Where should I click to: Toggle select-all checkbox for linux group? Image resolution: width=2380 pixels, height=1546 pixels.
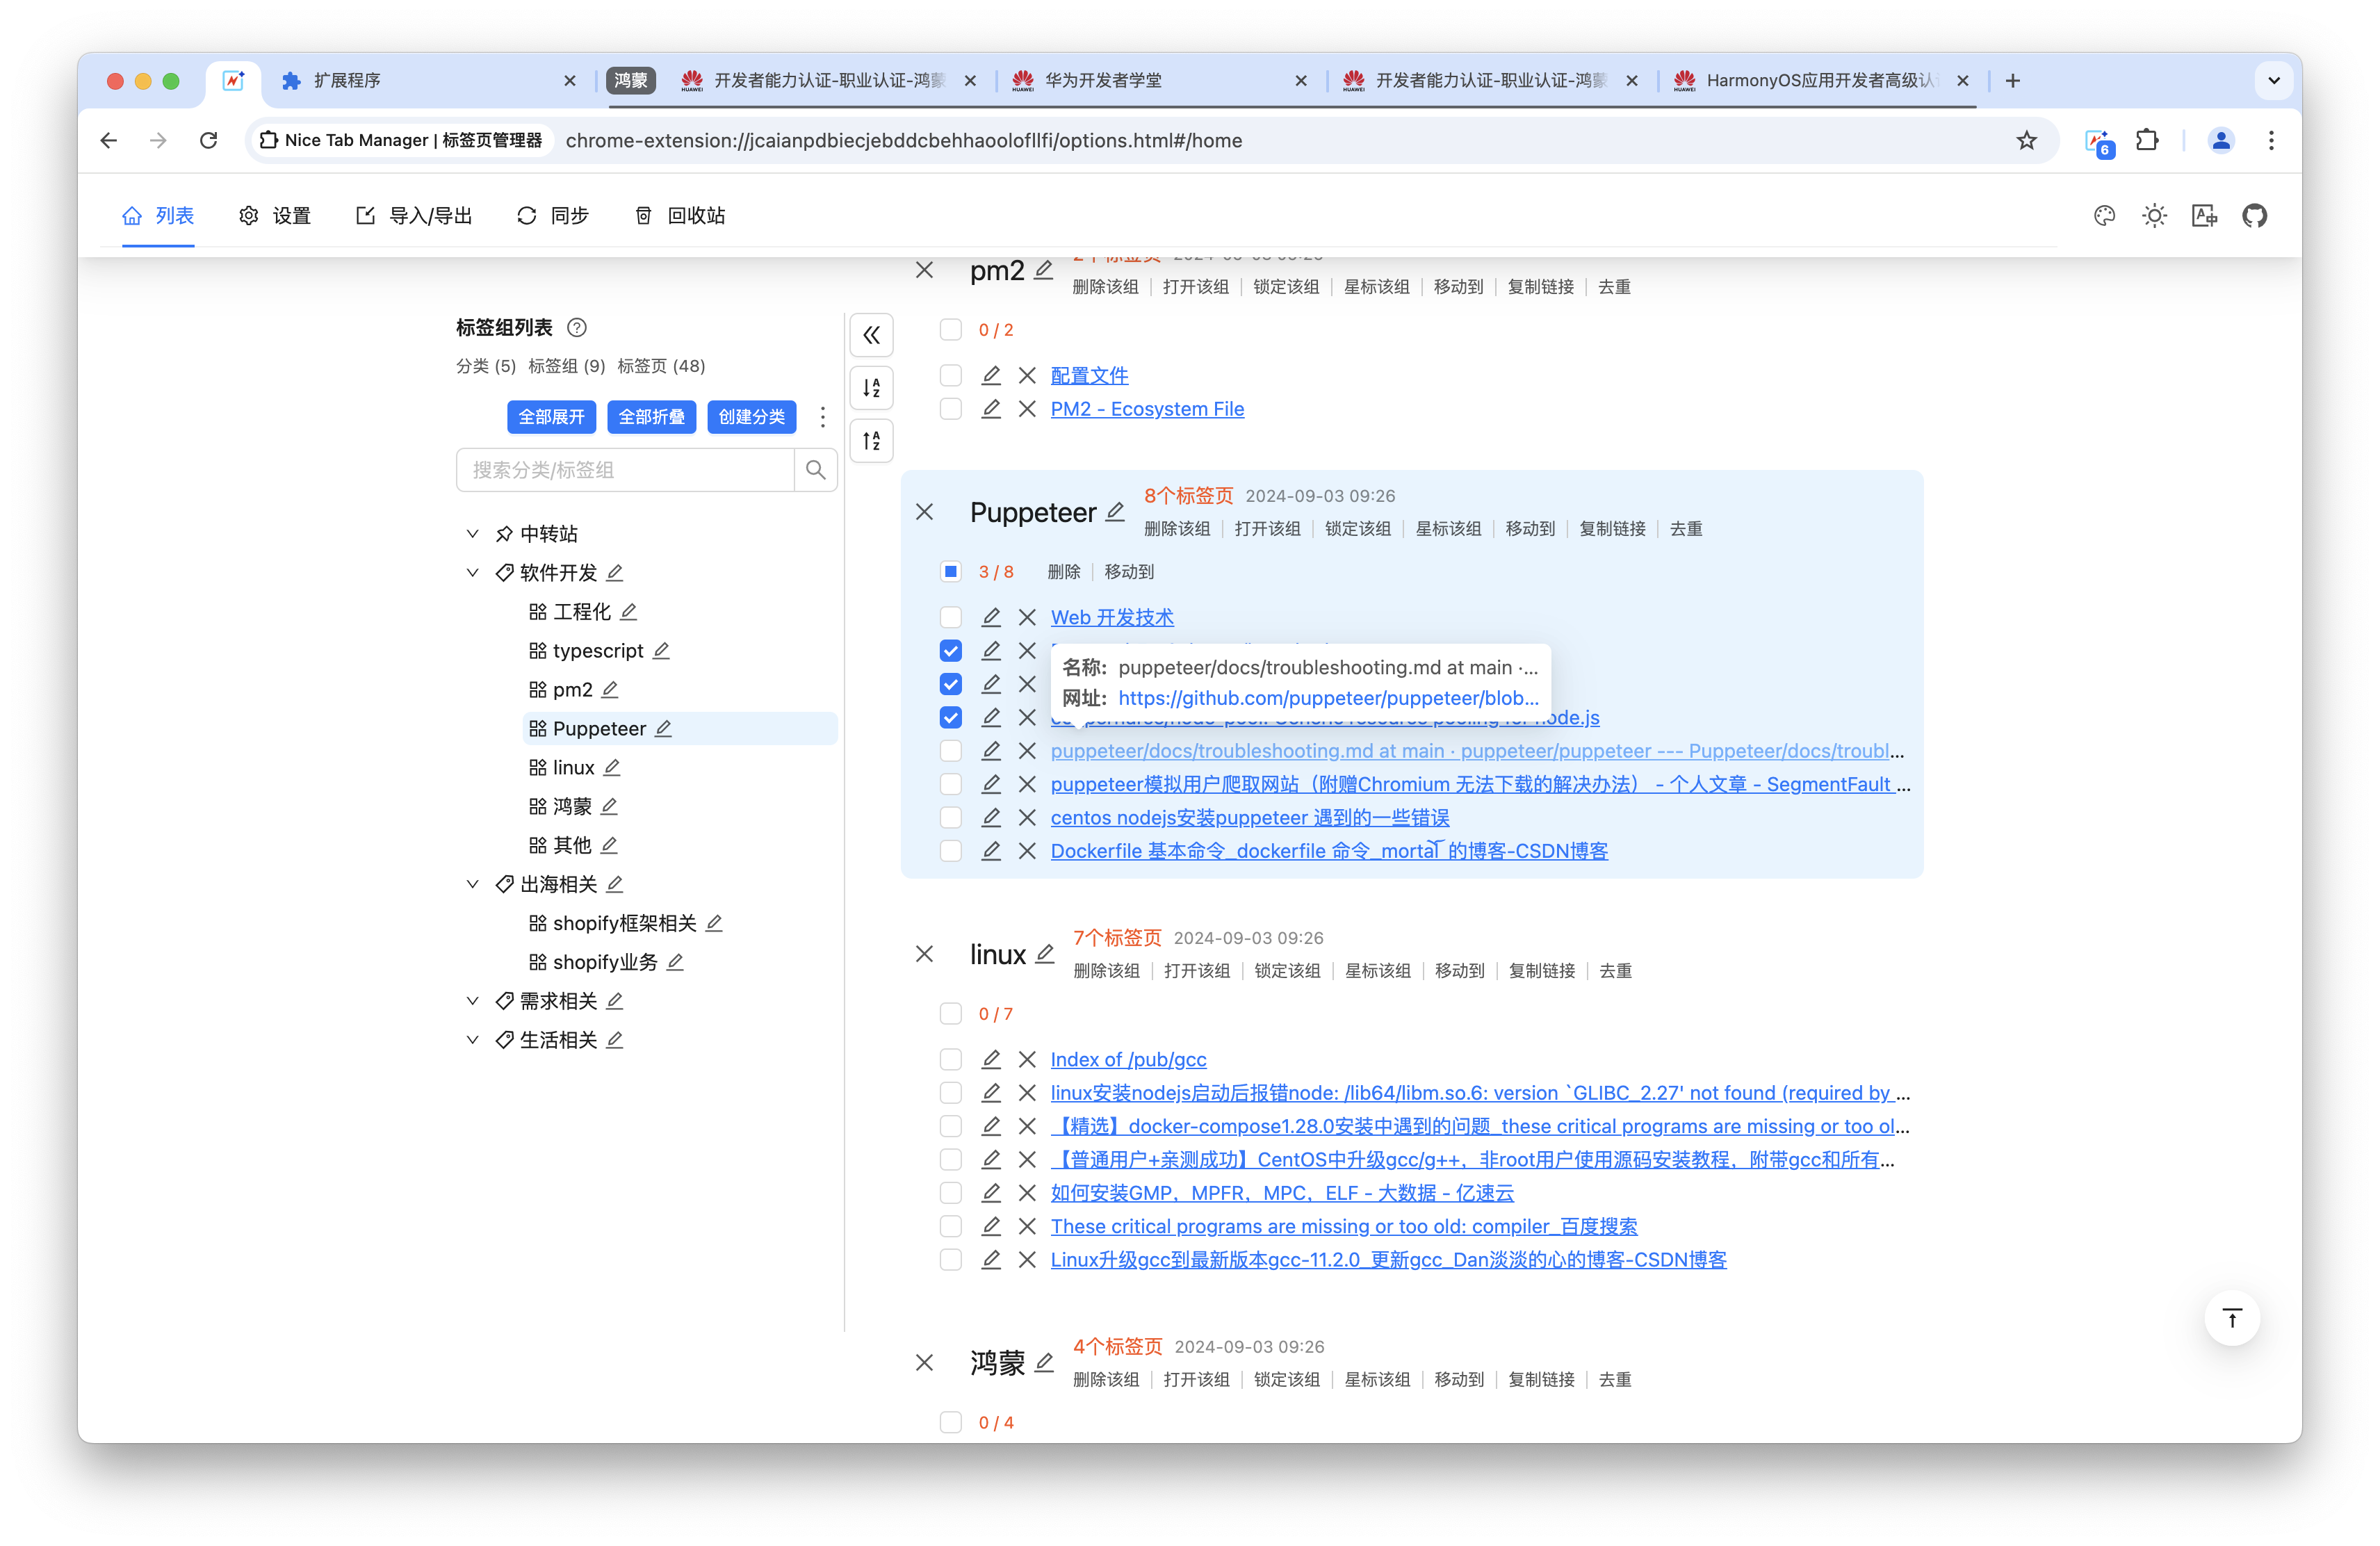pos(950,1014)
